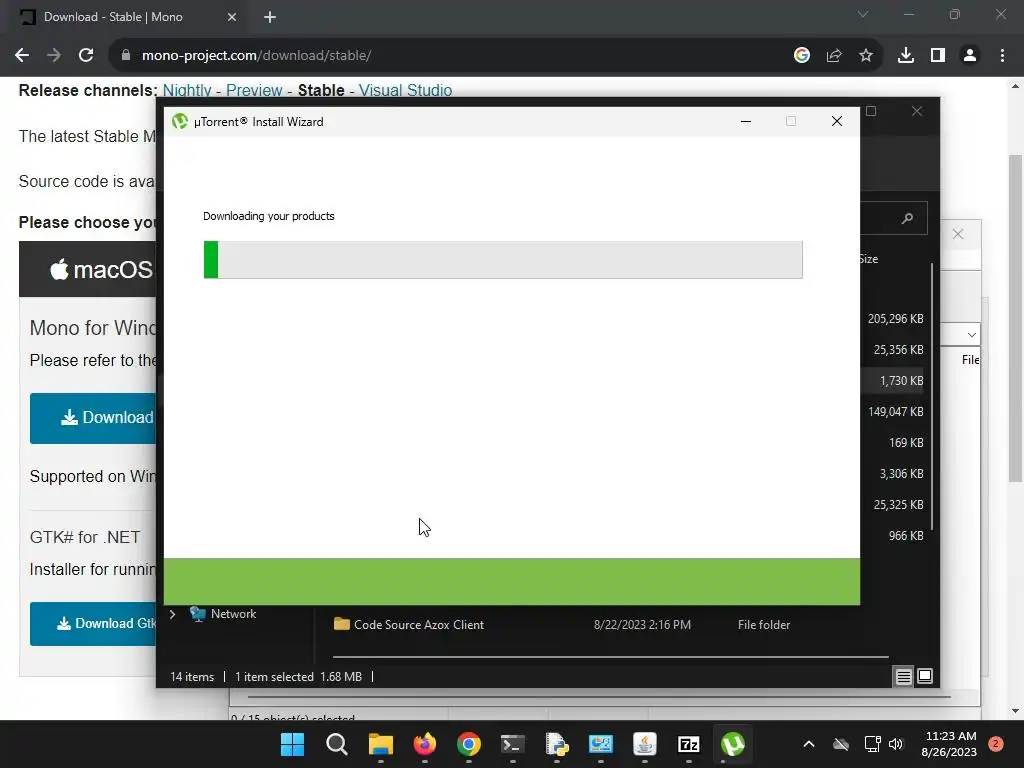Expand the Network tree item in Explorer
Image resolution: width=1024 pixels, height=768 pixels.
pos(172,614)
